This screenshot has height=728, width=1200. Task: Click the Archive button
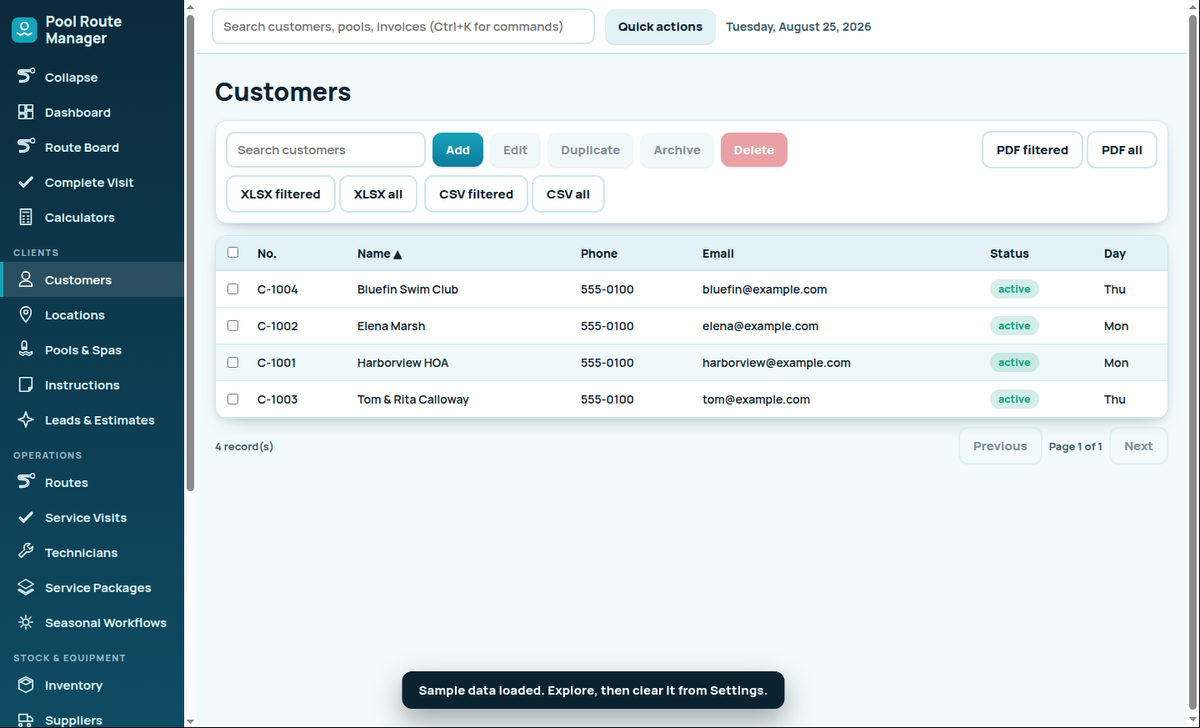point(677,150)
